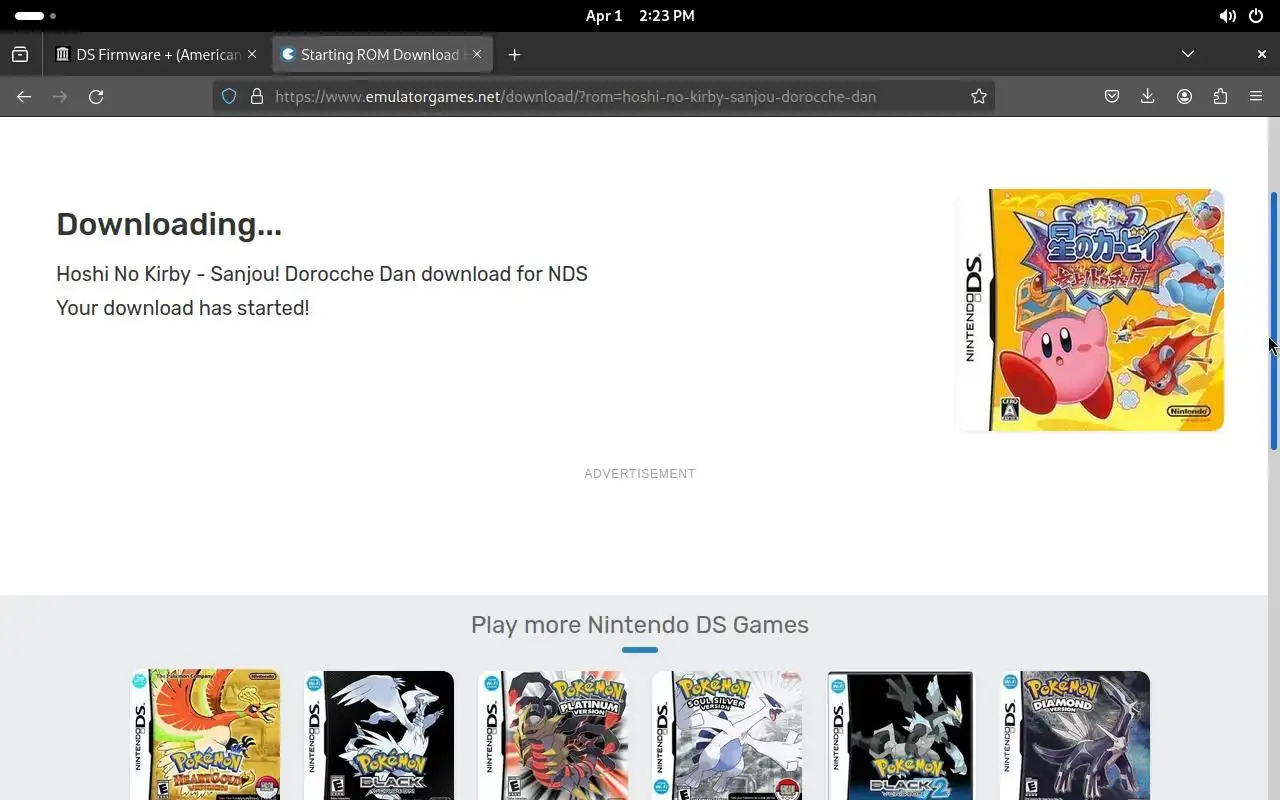This screenshot has width=1280, height=800.
Task: Open a new browser tab
Action: tap(514, 55)
